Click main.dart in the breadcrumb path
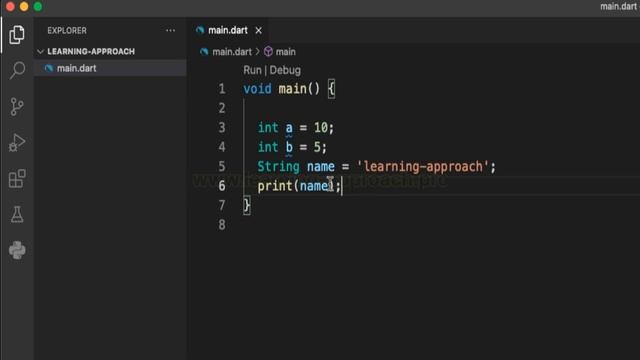This screenshot has width=640, height=360. [231, 52]
